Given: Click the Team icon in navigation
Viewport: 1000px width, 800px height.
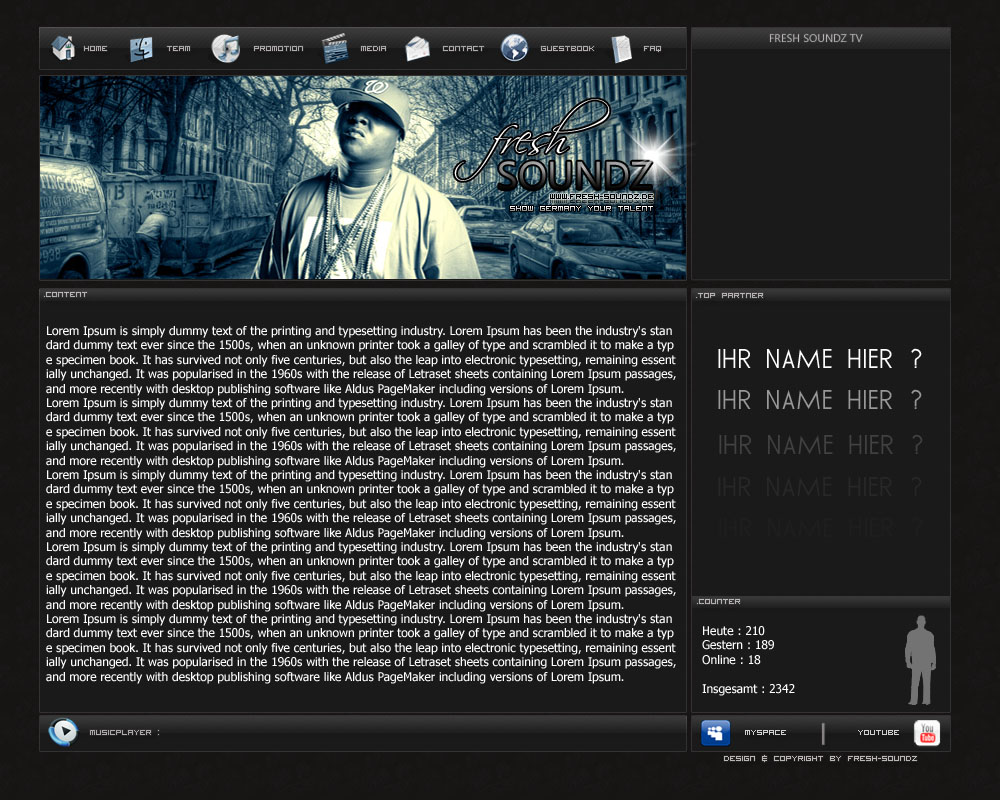Looking at the screenshot, I should pos(141,48).
